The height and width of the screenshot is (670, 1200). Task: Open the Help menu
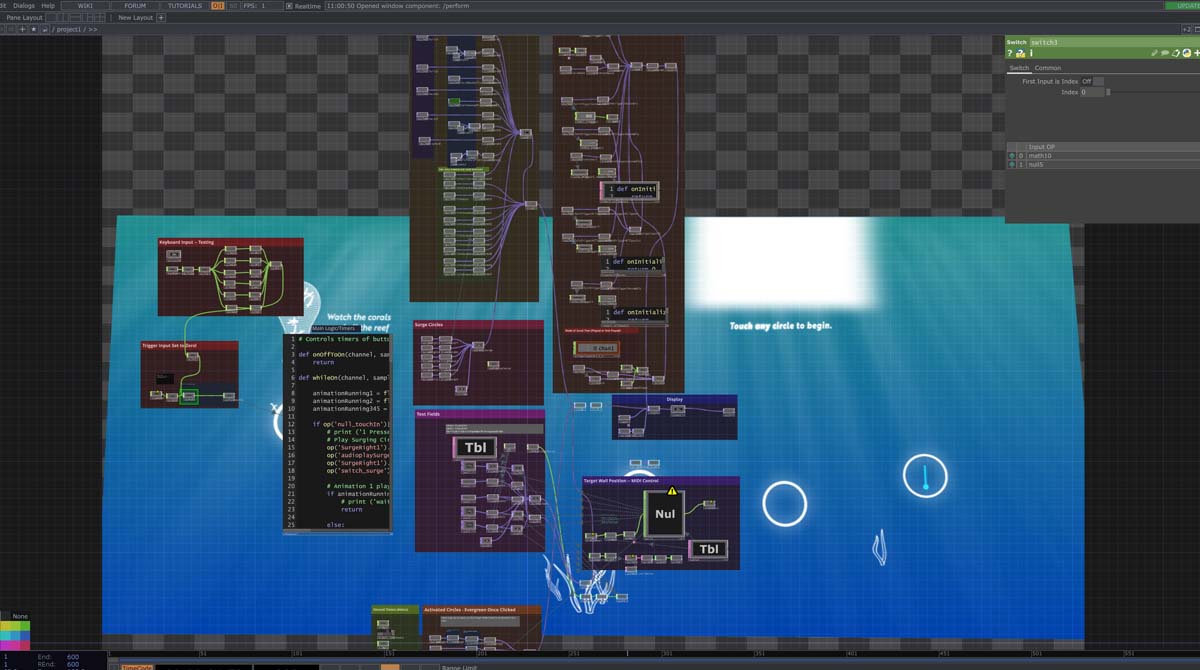[48, 6]
